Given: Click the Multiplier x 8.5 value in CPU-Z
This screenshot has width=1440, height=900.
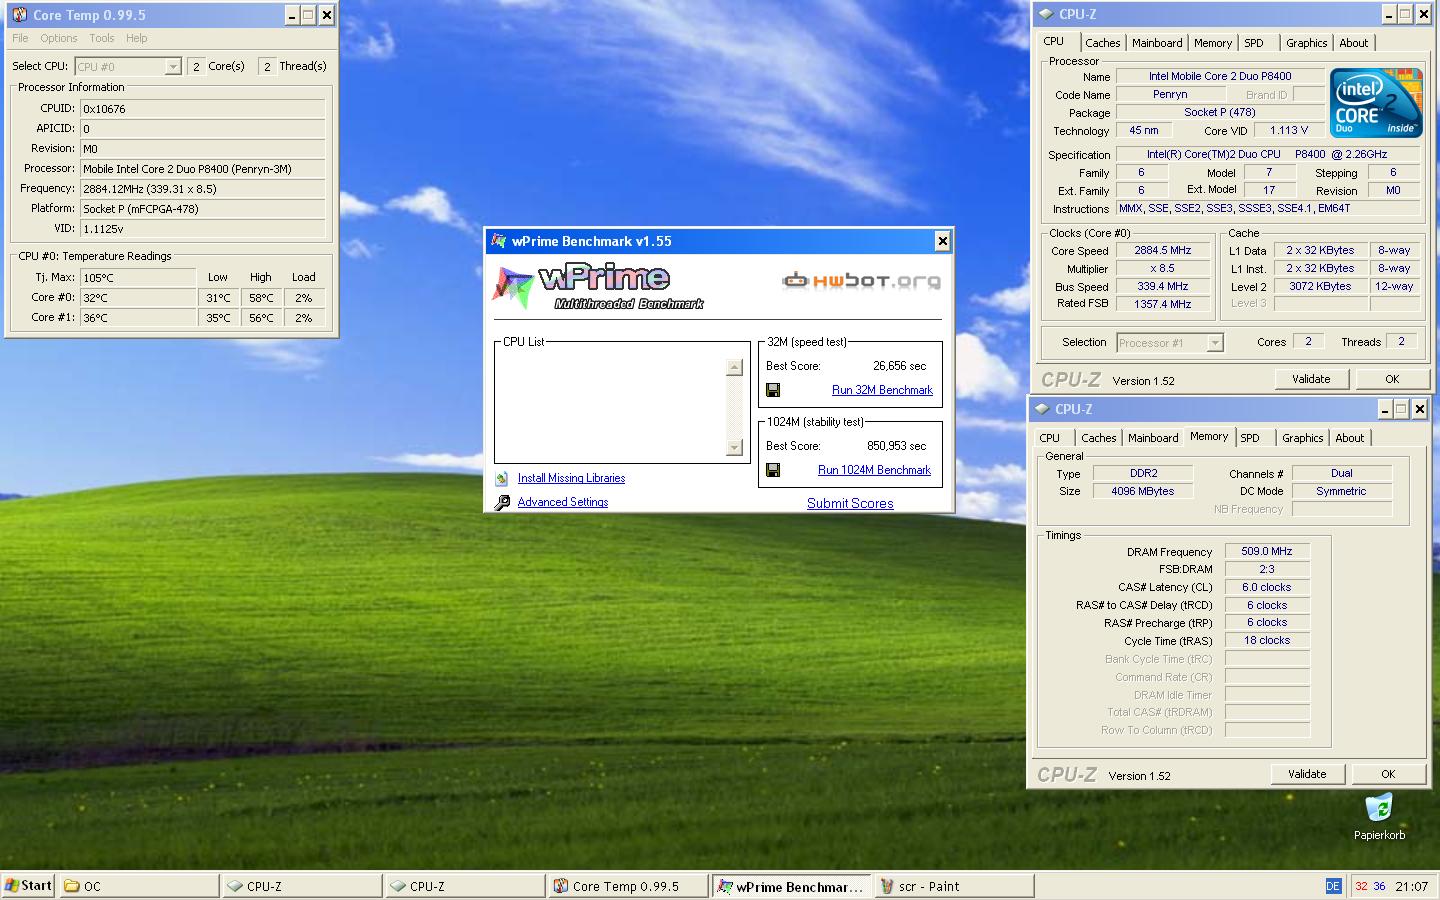Looking at the screenshot, I should click(x=1162, y=269).
